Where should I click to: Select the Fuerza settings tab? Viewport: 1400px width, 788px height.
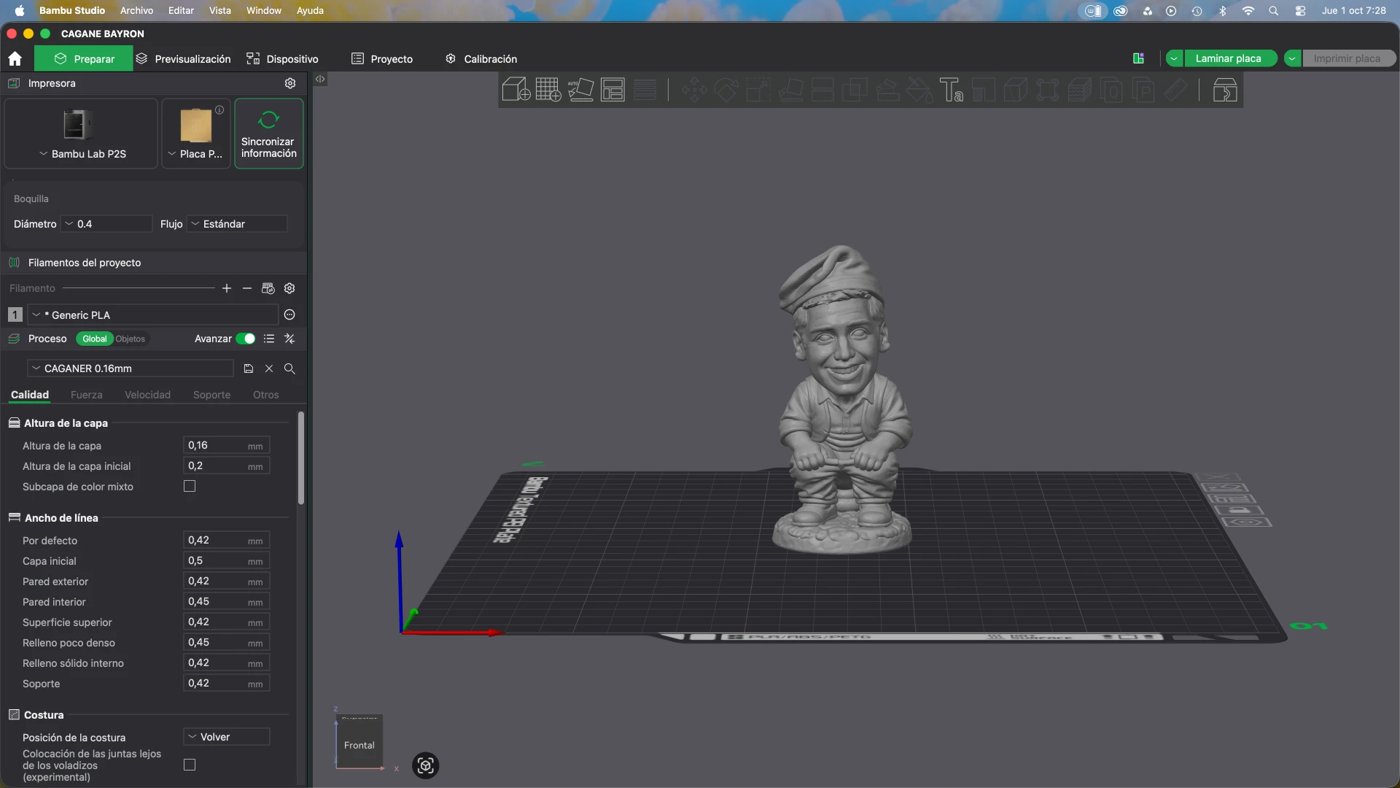86,395
